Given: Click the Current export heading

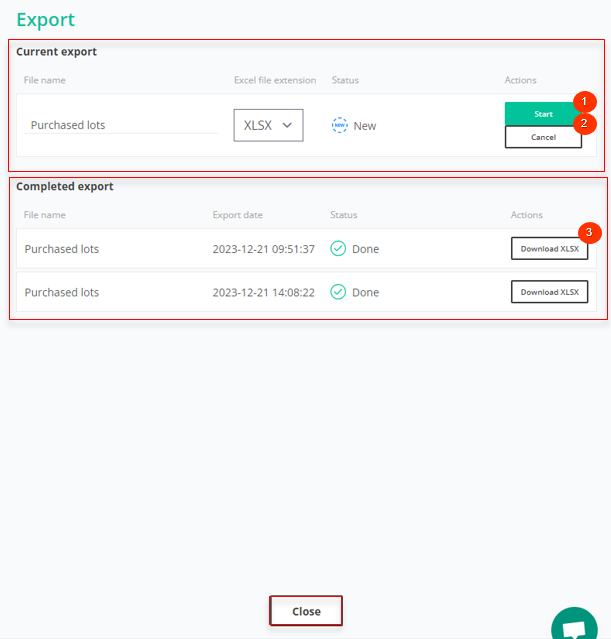Looking at the screenshot, I should [x=57, y=52].
